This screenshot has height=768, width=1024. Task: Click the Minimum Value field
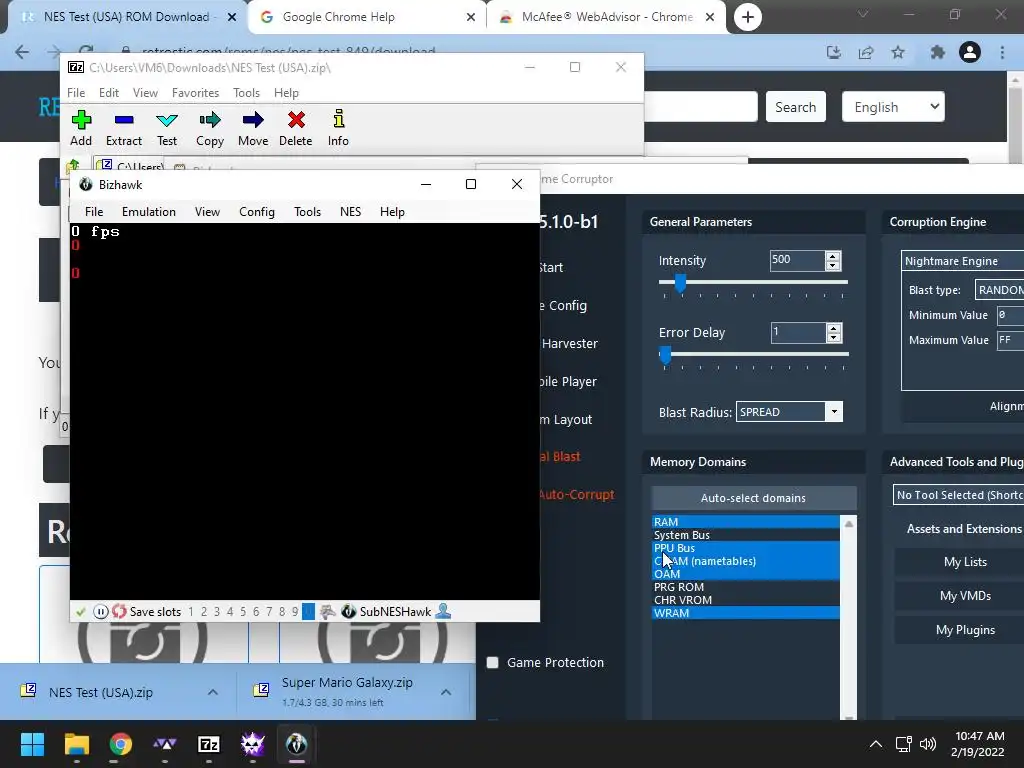pos(1010,315)
